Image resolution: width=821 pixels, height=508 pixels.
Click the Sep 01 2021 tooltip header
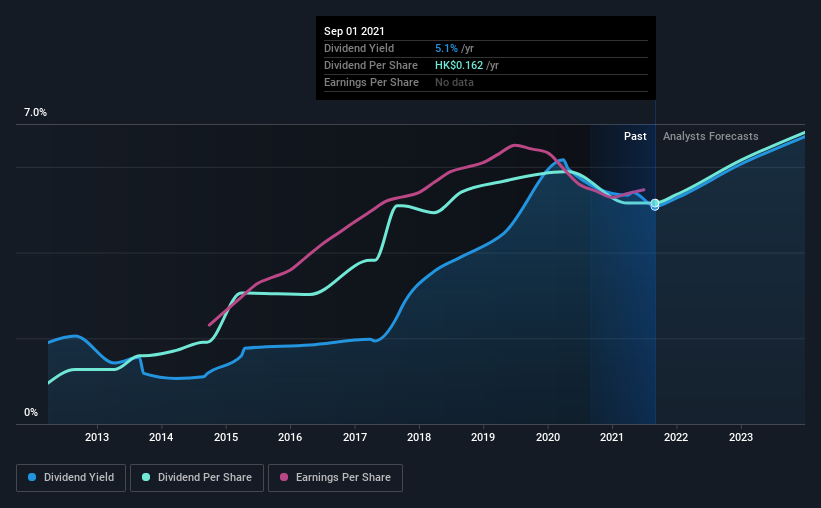[x=354, y=31]
